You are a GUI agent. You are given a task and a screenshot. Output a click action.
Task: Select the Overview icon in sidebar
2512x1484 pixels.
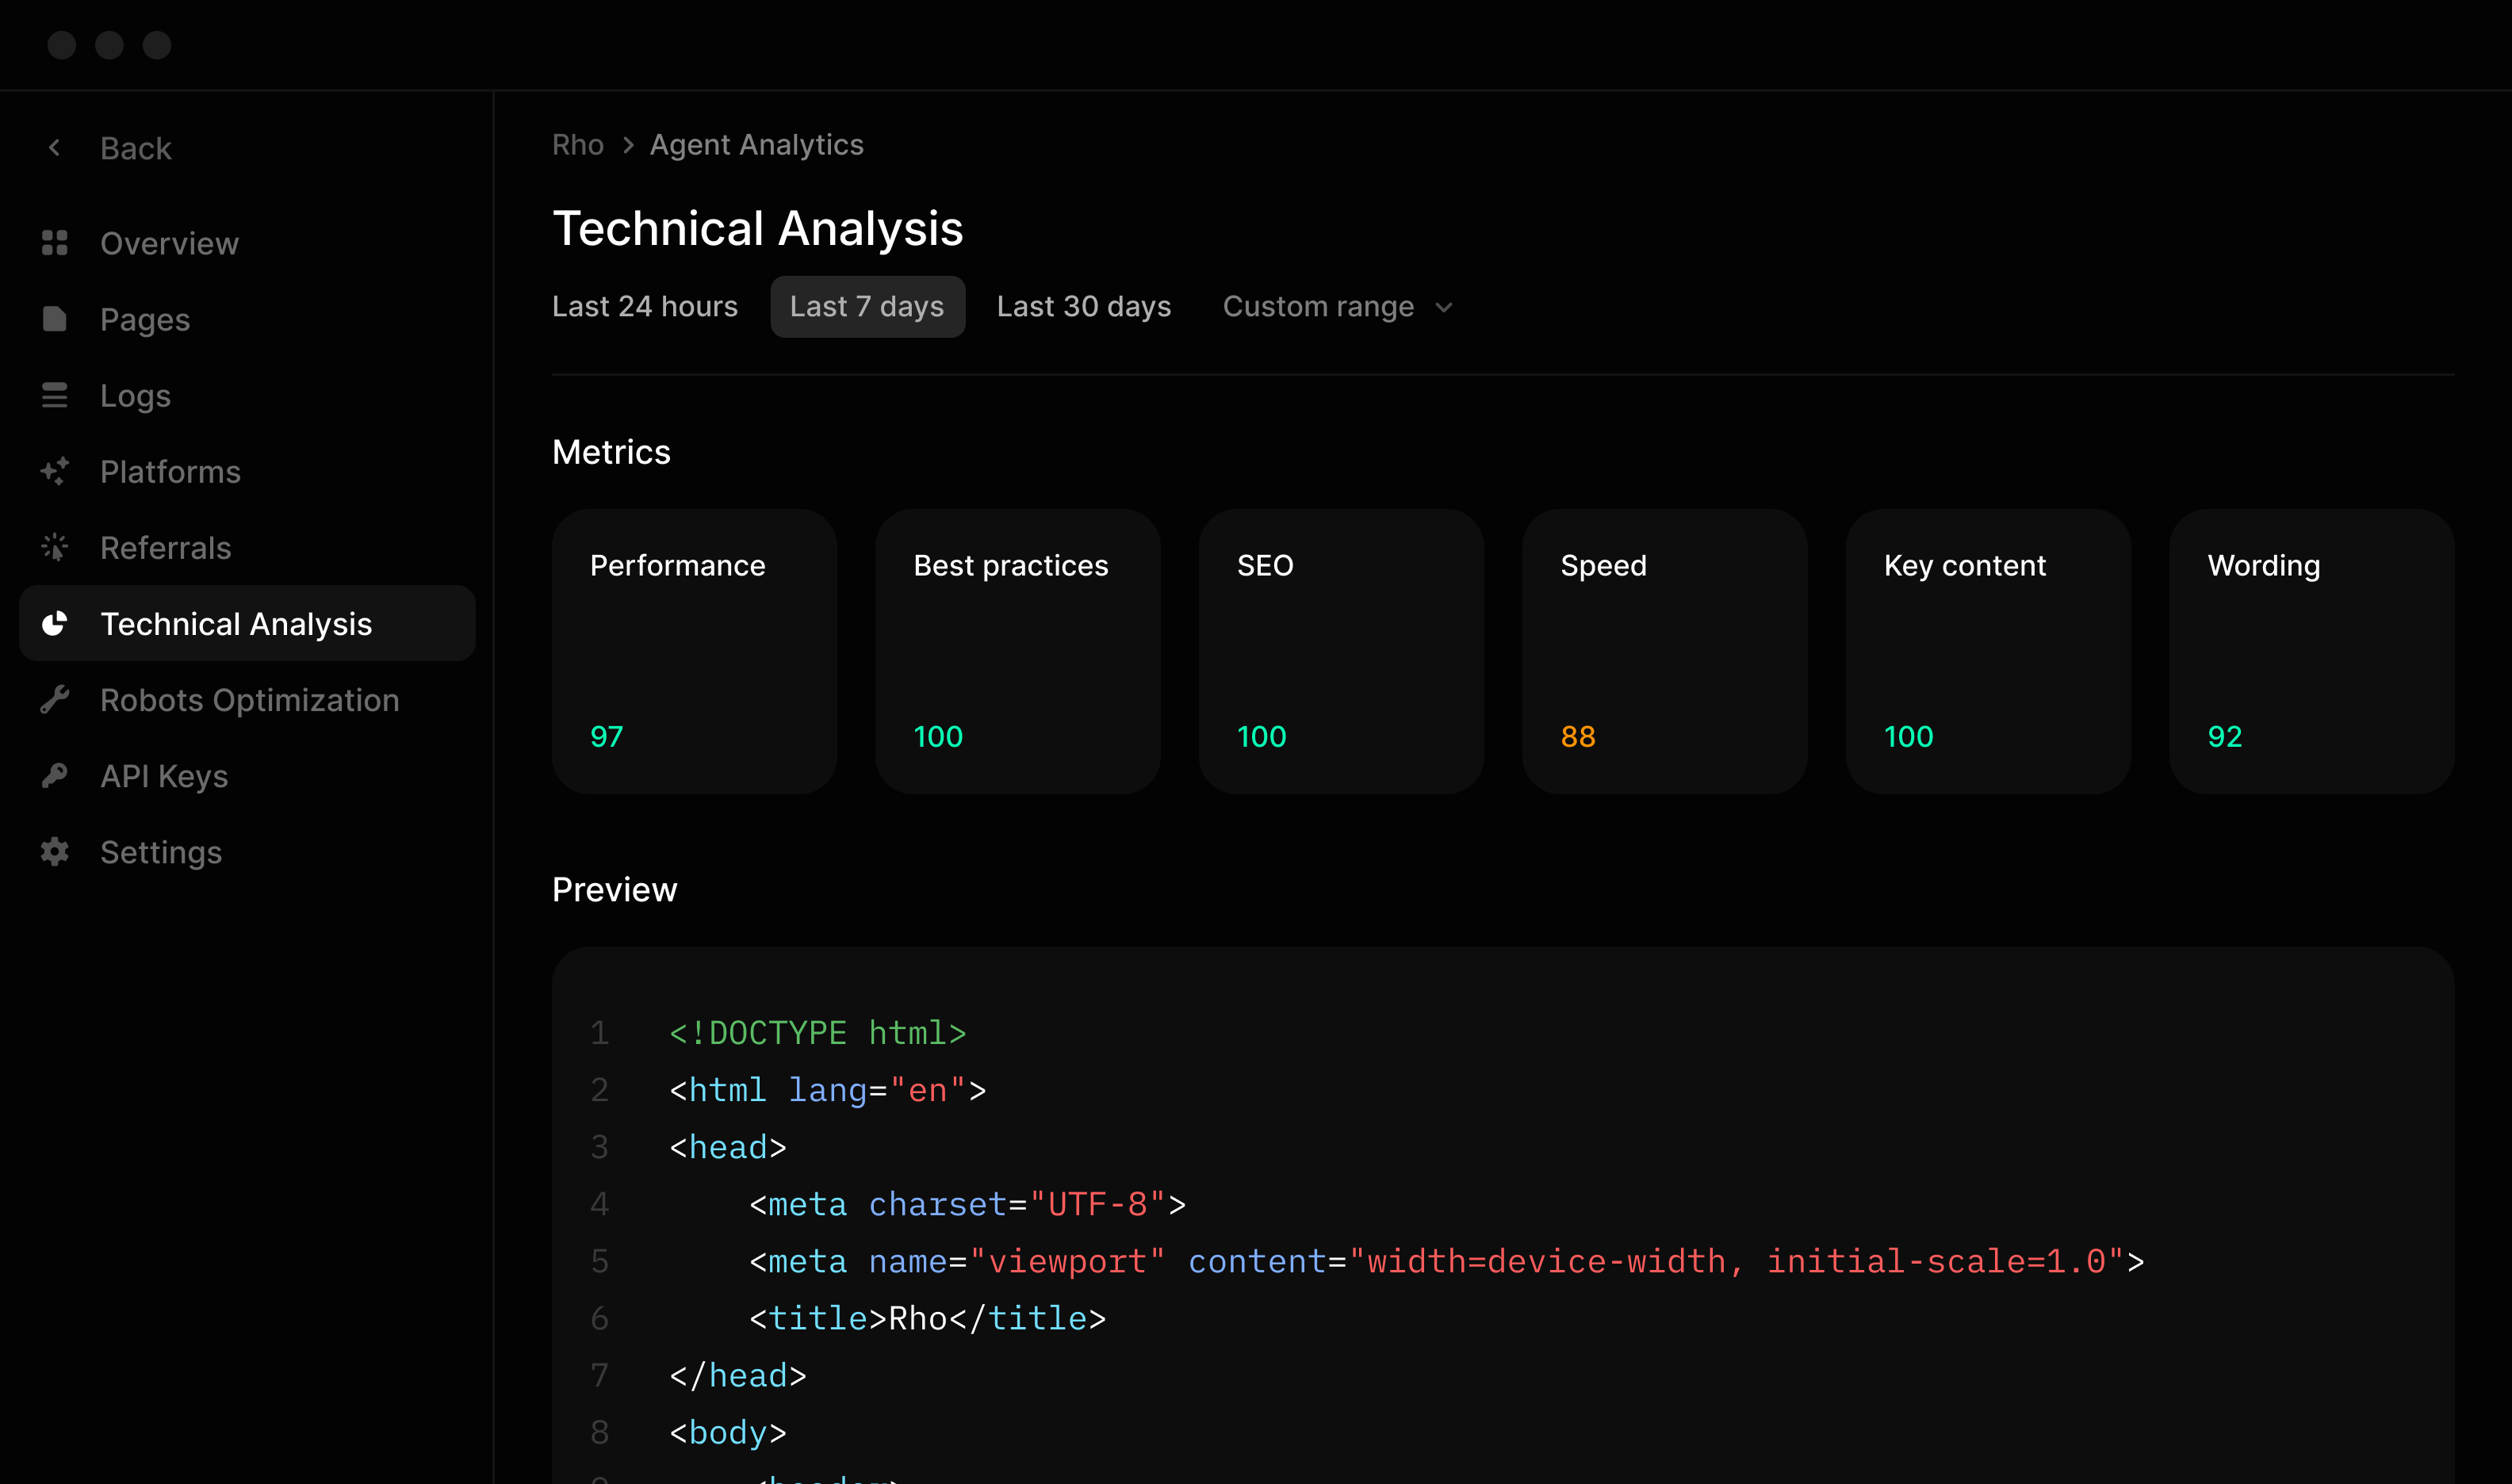[55, 242]
